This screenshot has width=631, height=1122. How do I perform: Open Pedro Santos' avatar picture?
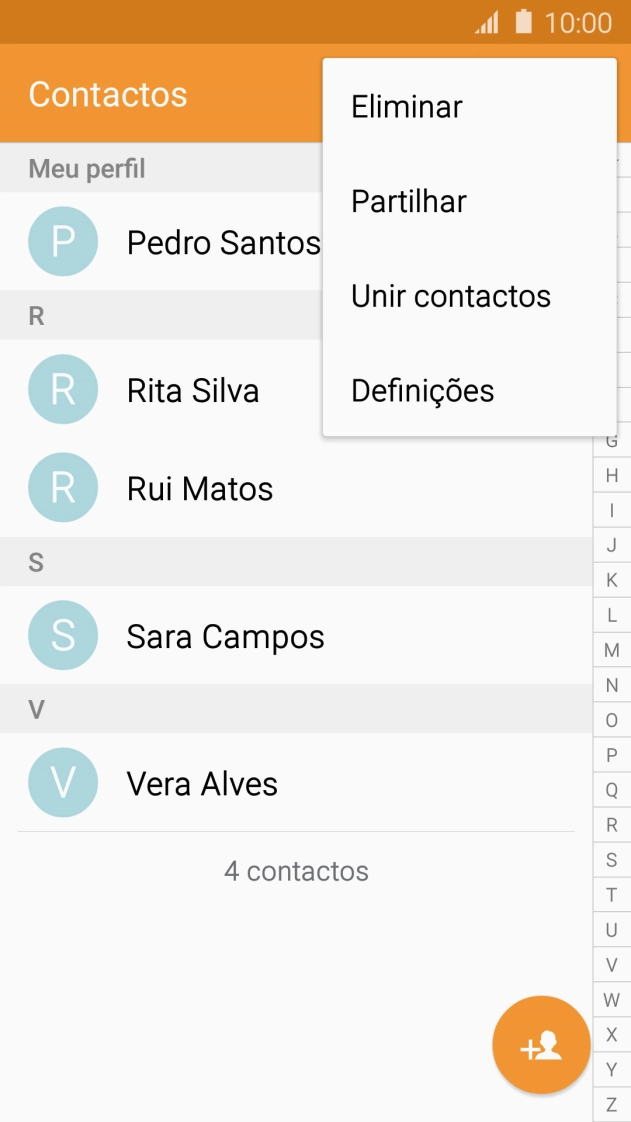(63, 241)
